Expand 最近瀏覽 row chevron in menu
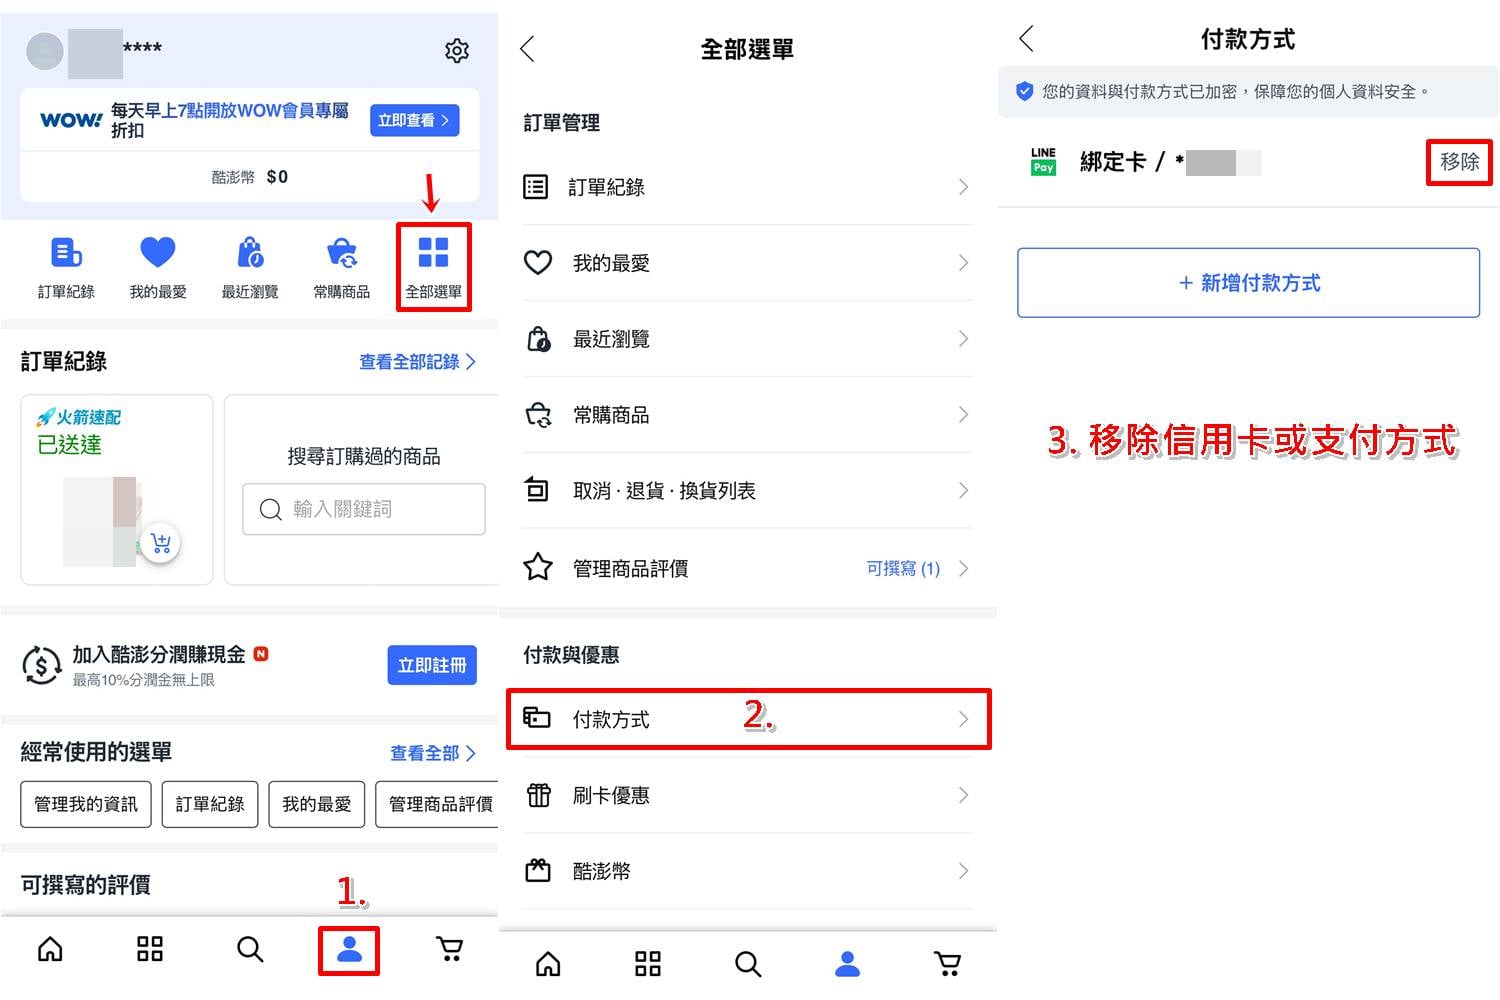This screenshot has width=1500, height=1000. click(963, 339)
